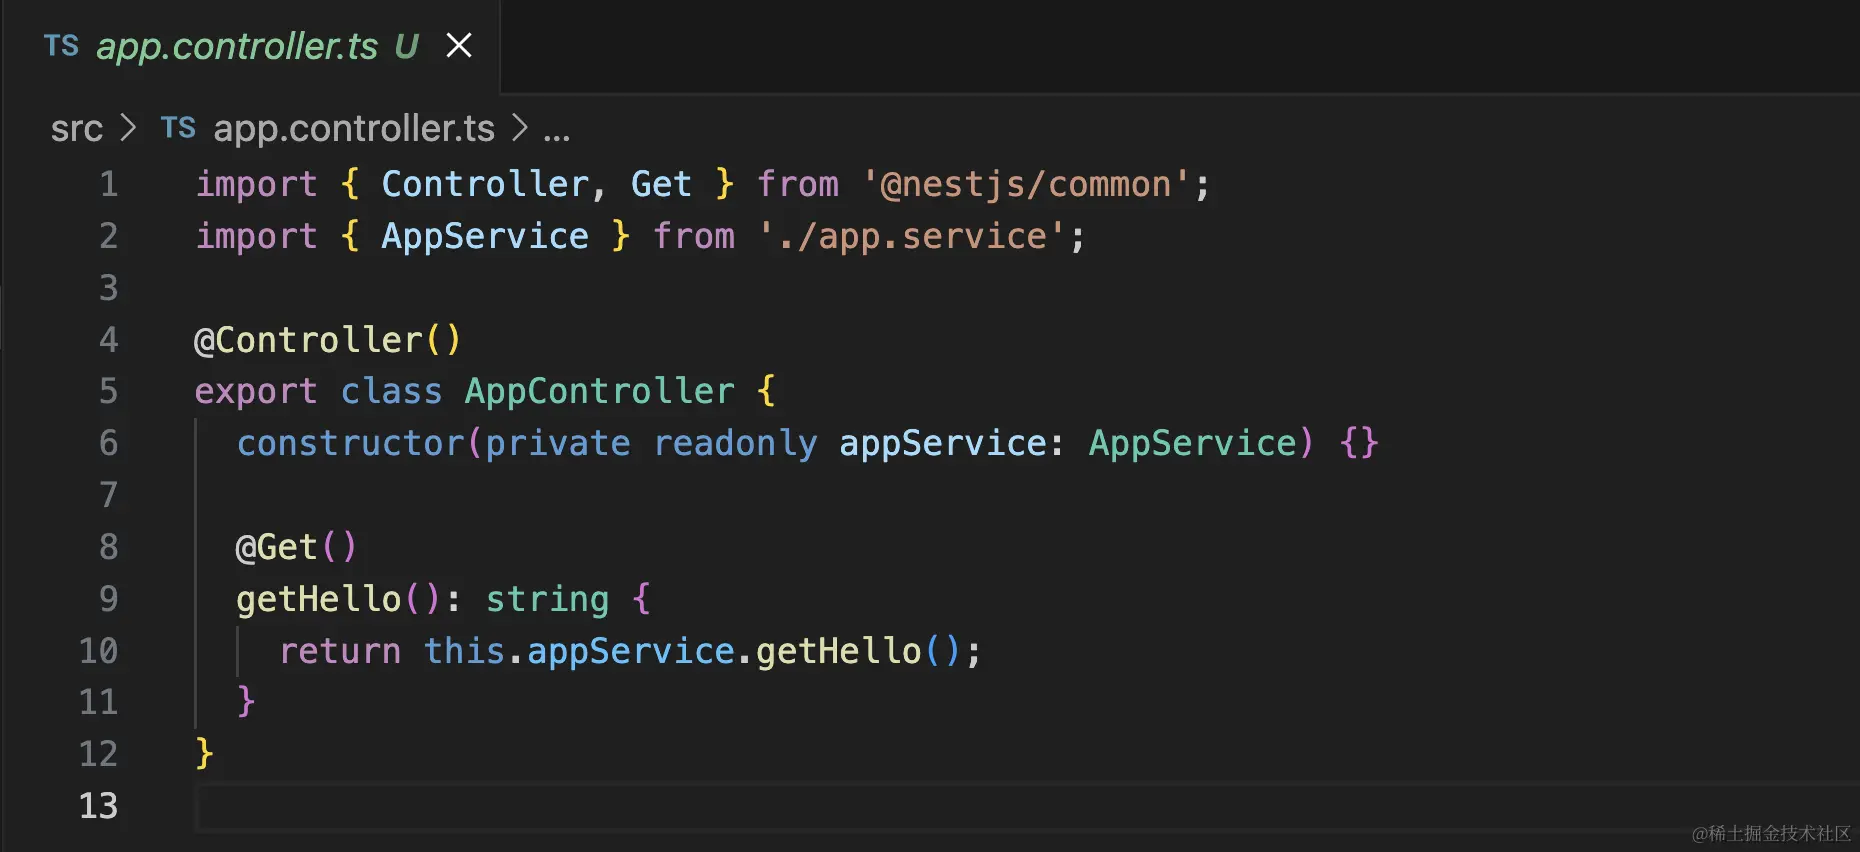
Task: Select the app.controller.ts editor tab
Action: [x=237, y=46]
